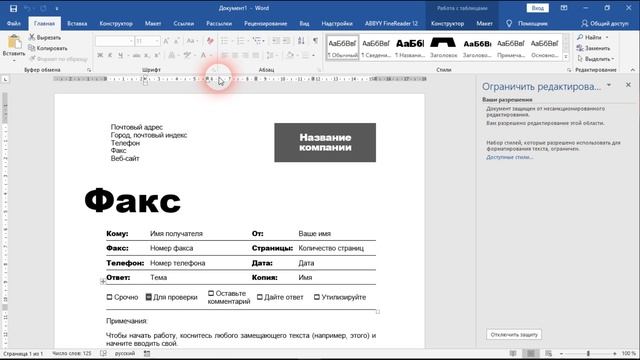This screenshot has width=640, height=360.
Task: Click the Заменить replace button
Action: point(593,48)
